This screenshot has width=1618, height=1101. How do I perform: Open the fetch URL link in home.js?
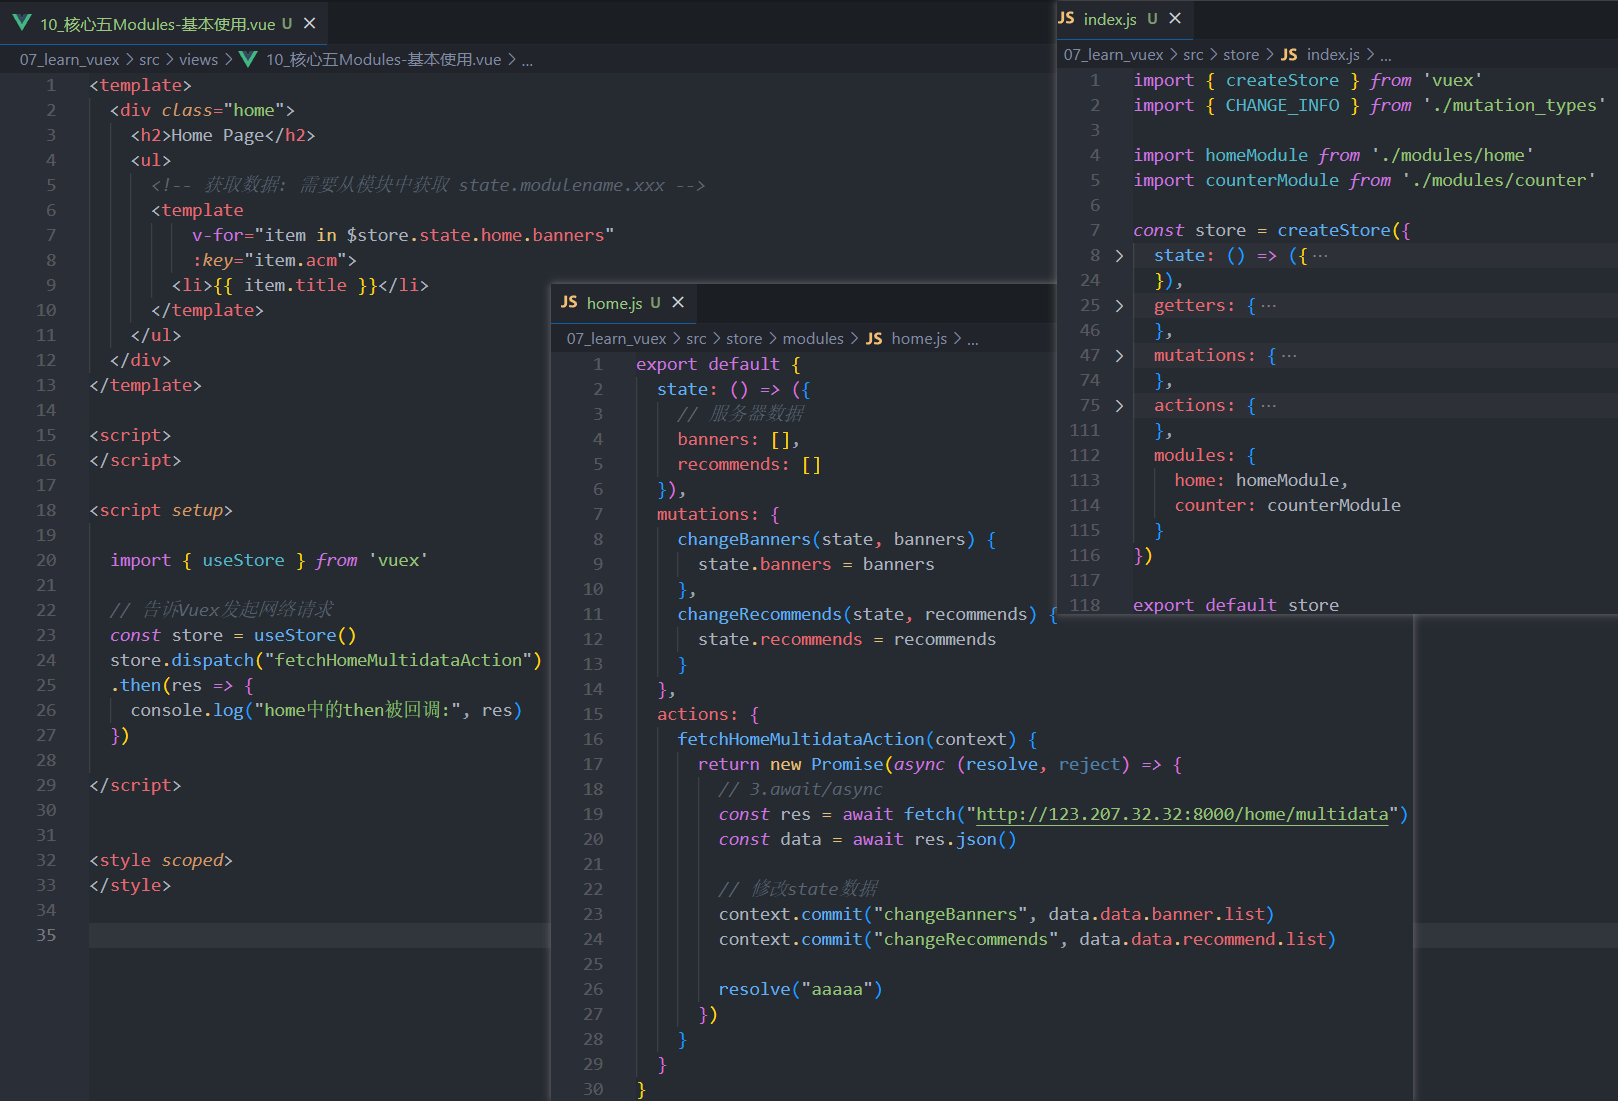point(1182,815)
